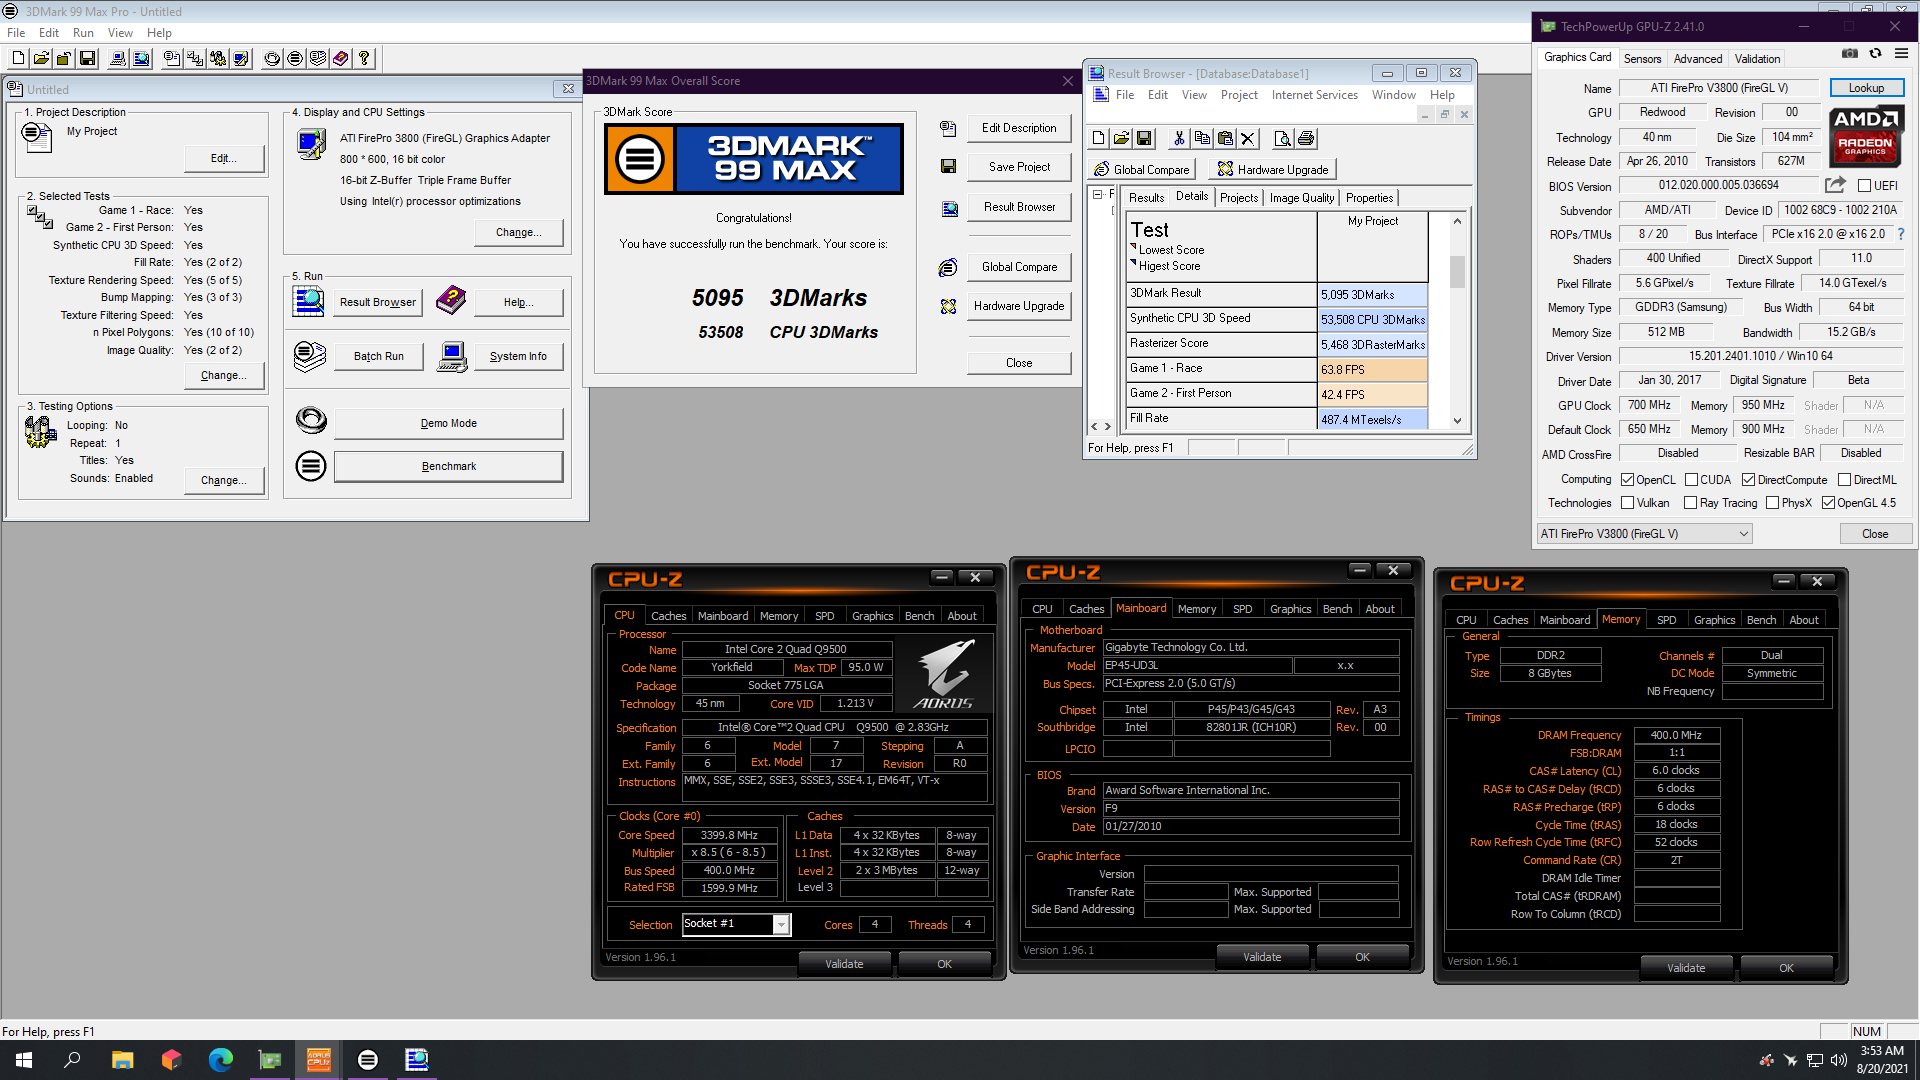Click the Display settings toolbar icon
Image resolution: width=1920 pixels, height=1080 pixels.
point(241,59)
